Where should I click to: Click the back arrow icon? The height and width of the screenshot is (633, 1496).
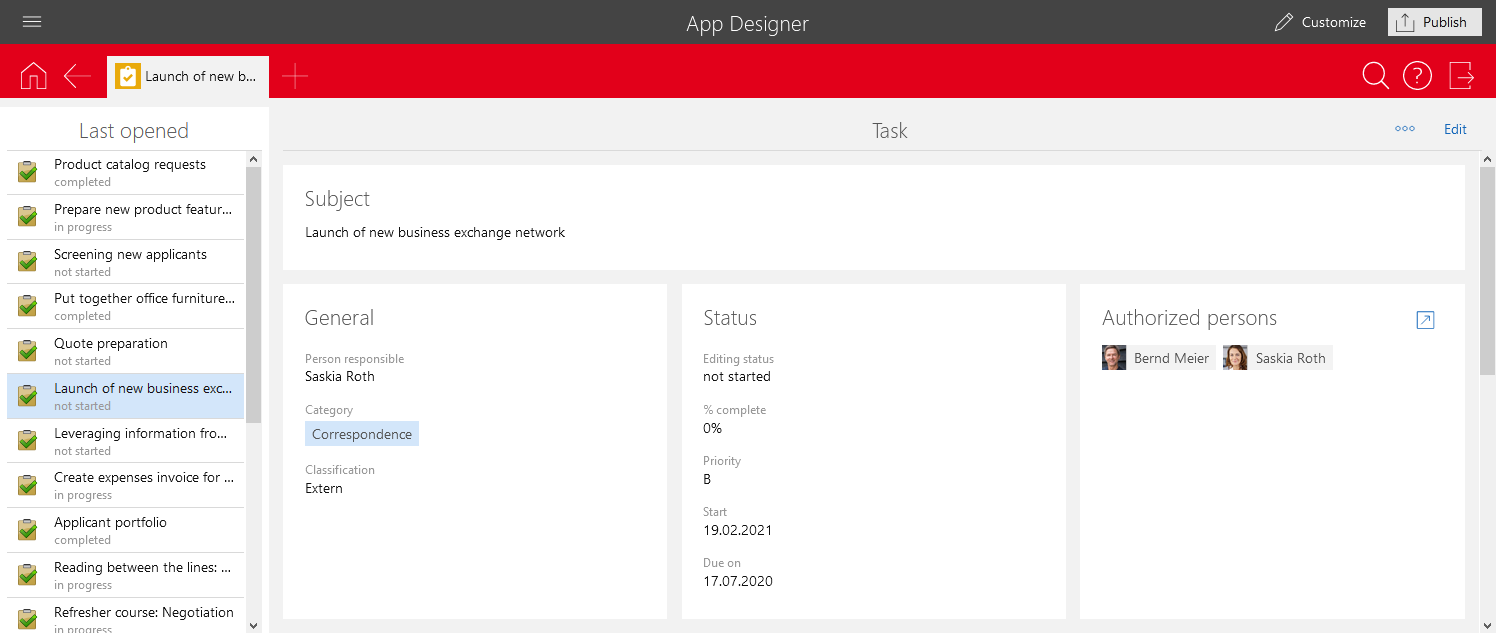[x=77, y=76]
